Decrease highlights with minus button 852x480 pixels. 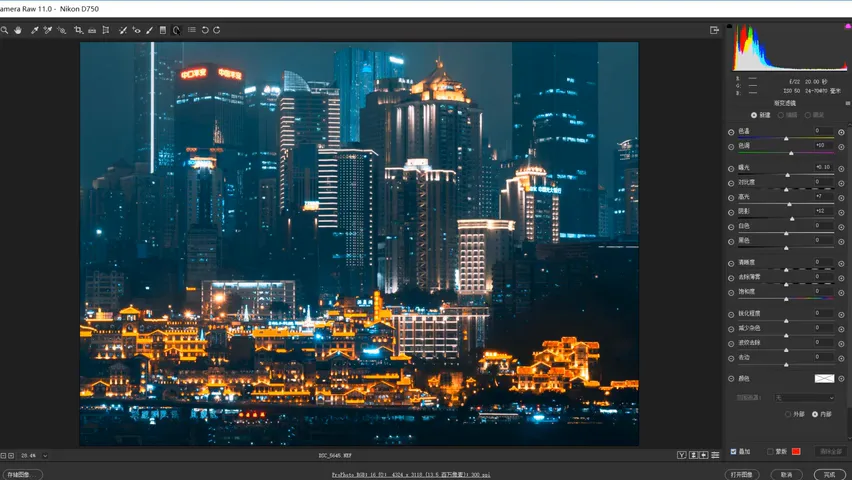tap(731, 198)
